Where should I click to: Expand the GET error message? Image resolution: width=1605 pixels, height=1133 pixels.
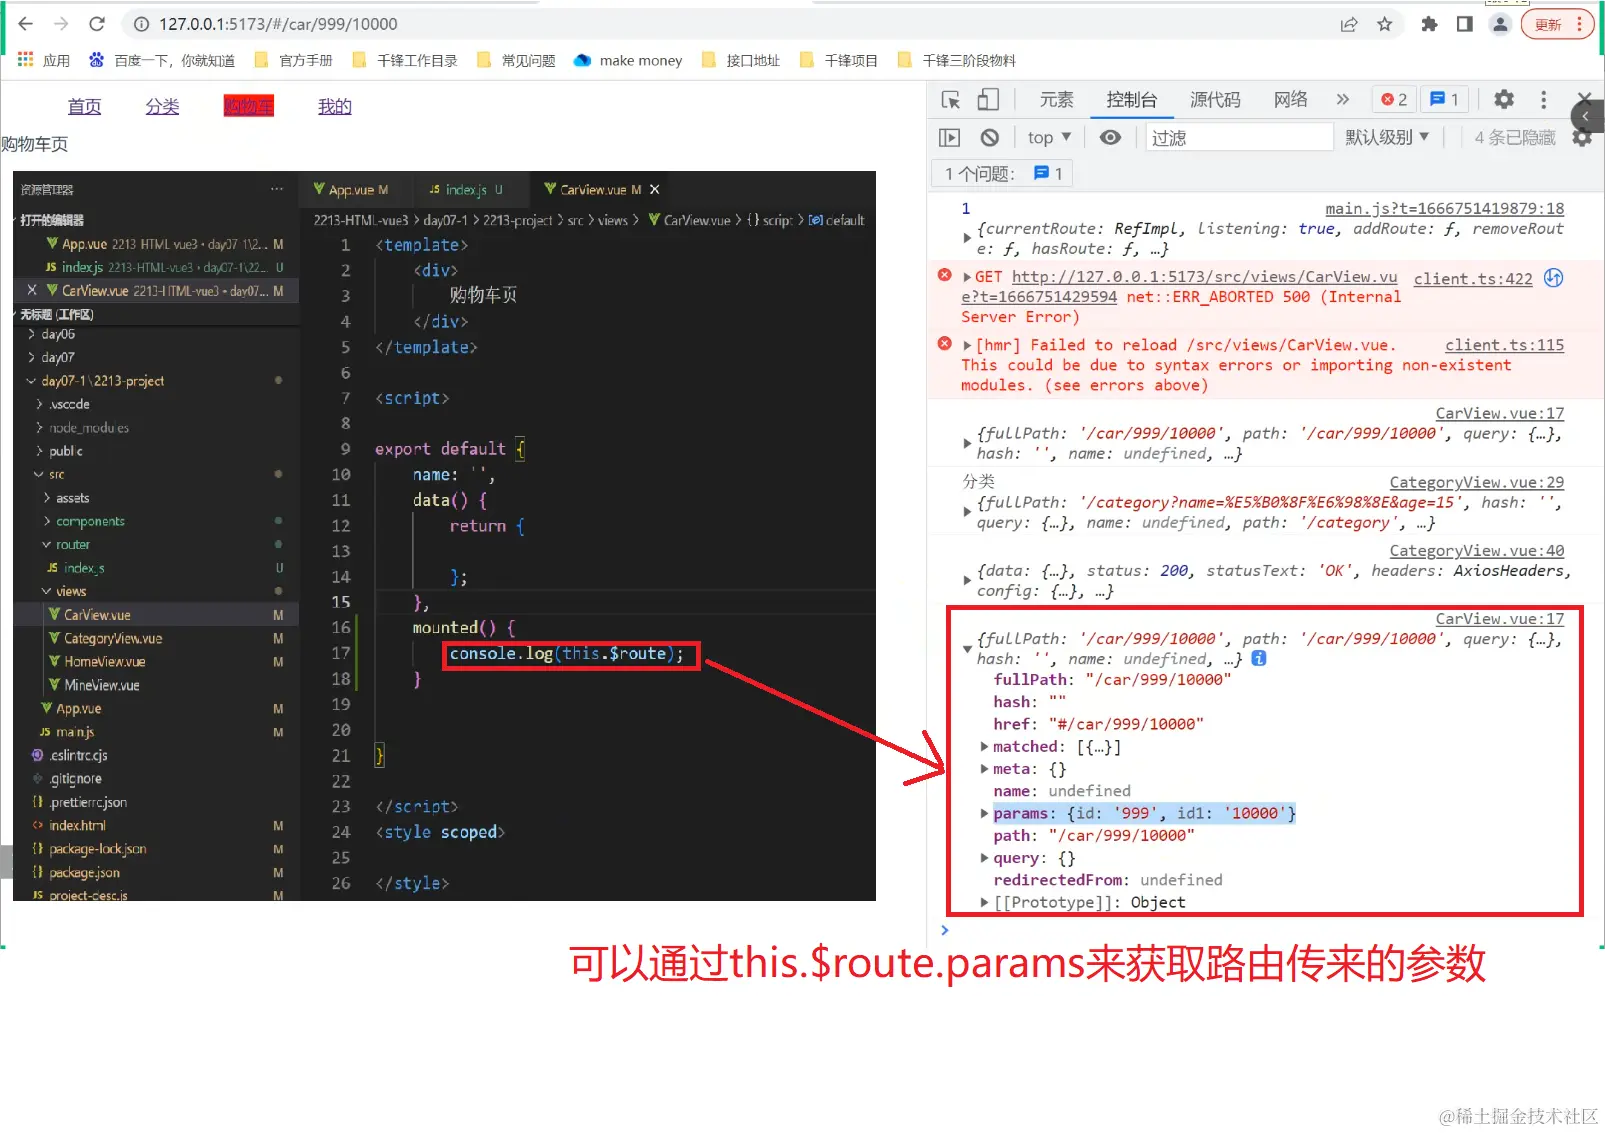pyautogui.click(x=967, y=277)
